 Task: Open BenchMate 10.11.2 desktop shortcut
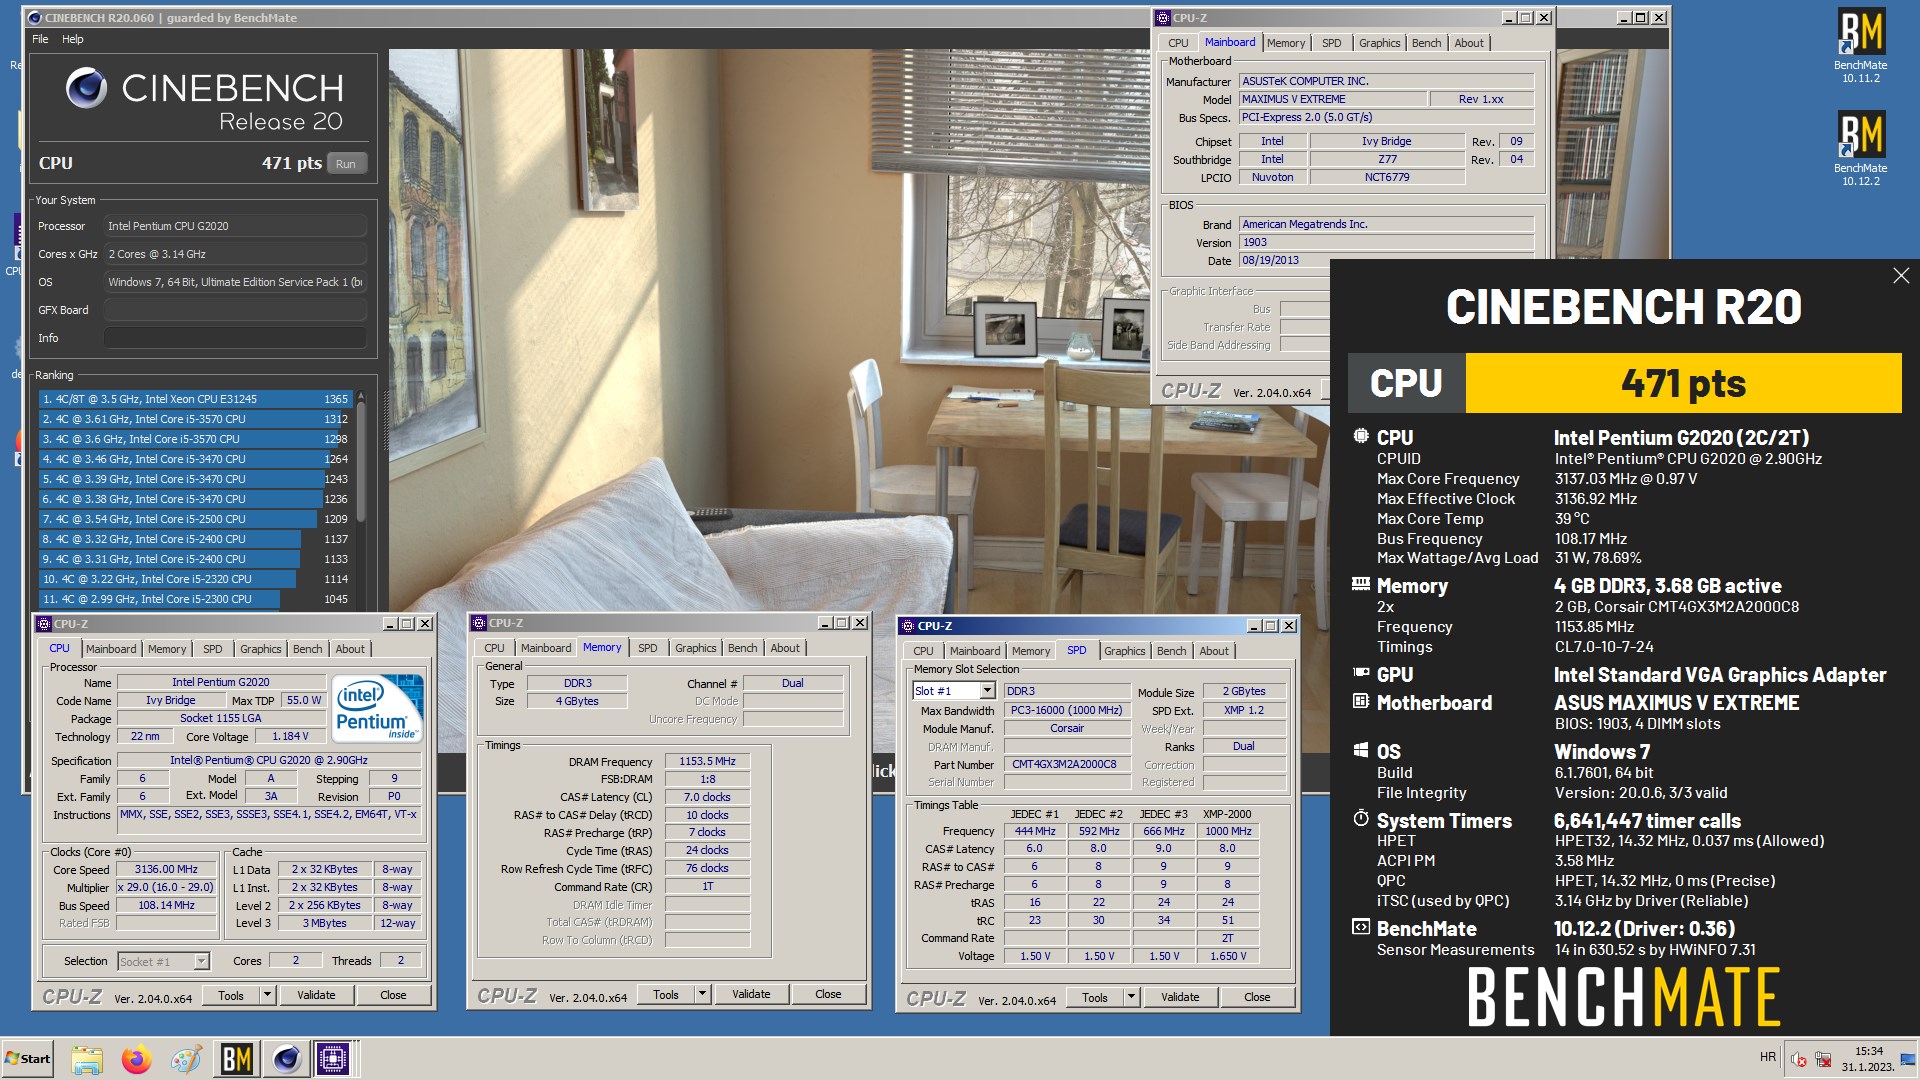[x=1860, y=45]
